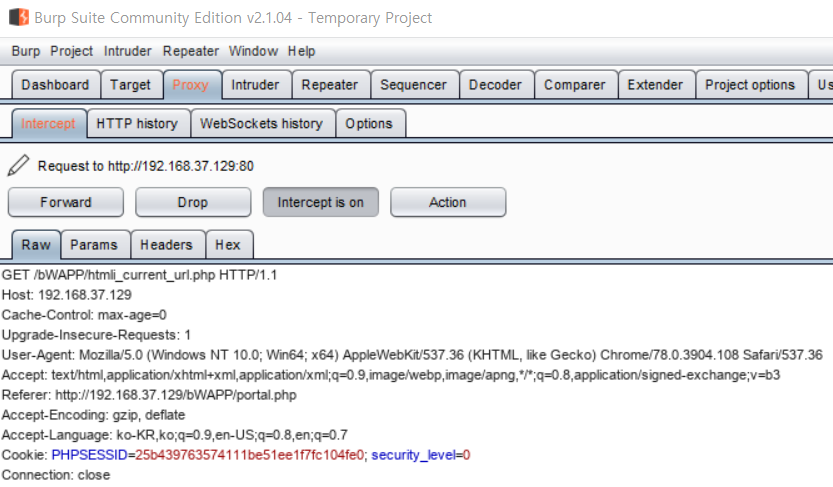This screenshot has width=833, height=487.
Task: View the WebSockets history sub-tab
Action: pyautogui.click(x=261, y=124)
